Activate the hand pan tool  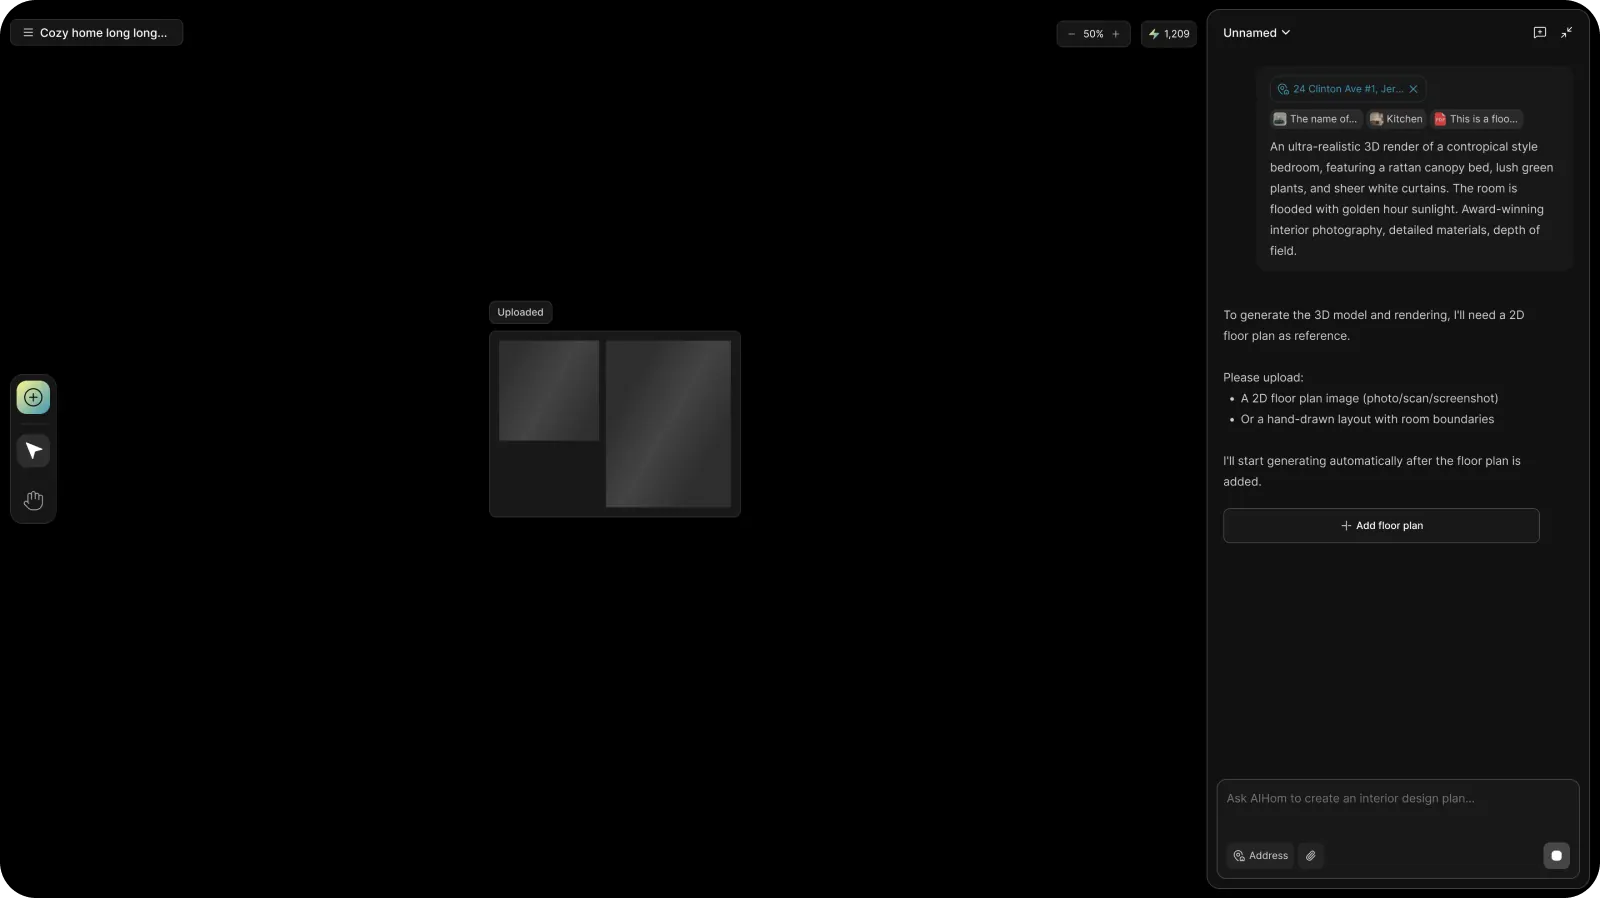click(x=33, y=501)
